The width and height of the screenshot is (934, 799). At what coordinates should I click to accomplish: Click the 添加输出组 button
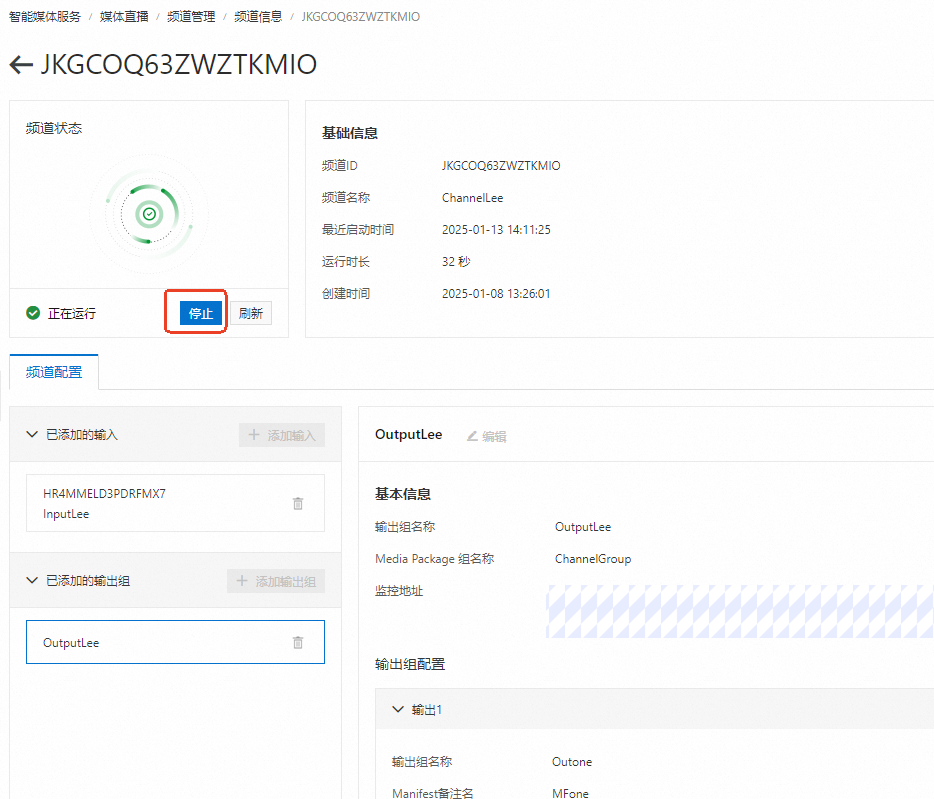pyautogui.click(x=276, y=581)
